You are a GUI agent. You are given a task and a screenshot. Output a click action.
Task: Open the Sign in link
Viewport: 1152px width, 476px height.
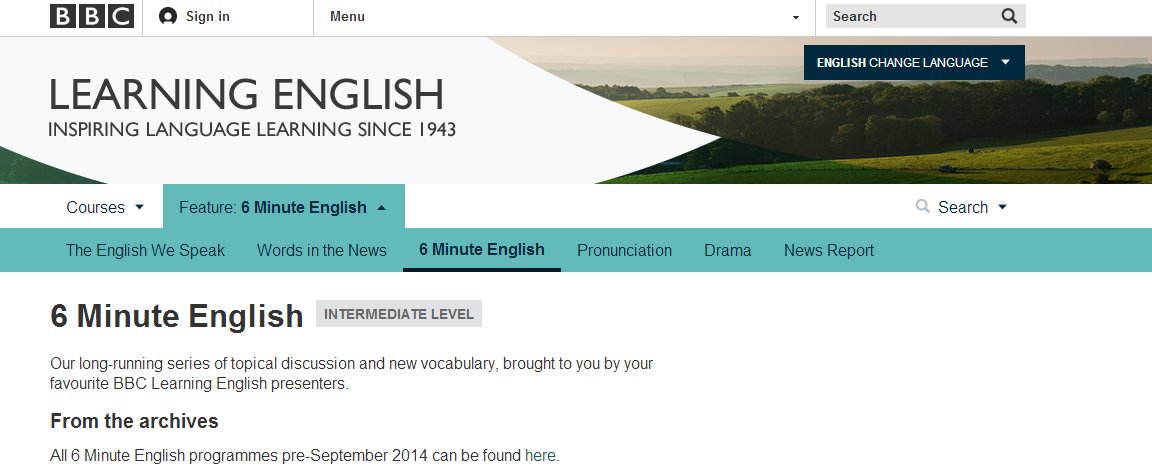point(208,16)
